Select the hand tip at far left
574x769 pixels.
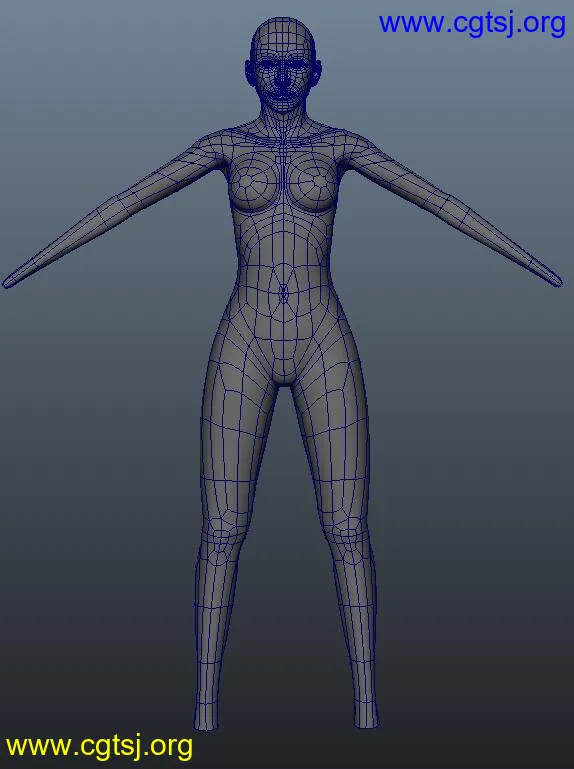11,281
